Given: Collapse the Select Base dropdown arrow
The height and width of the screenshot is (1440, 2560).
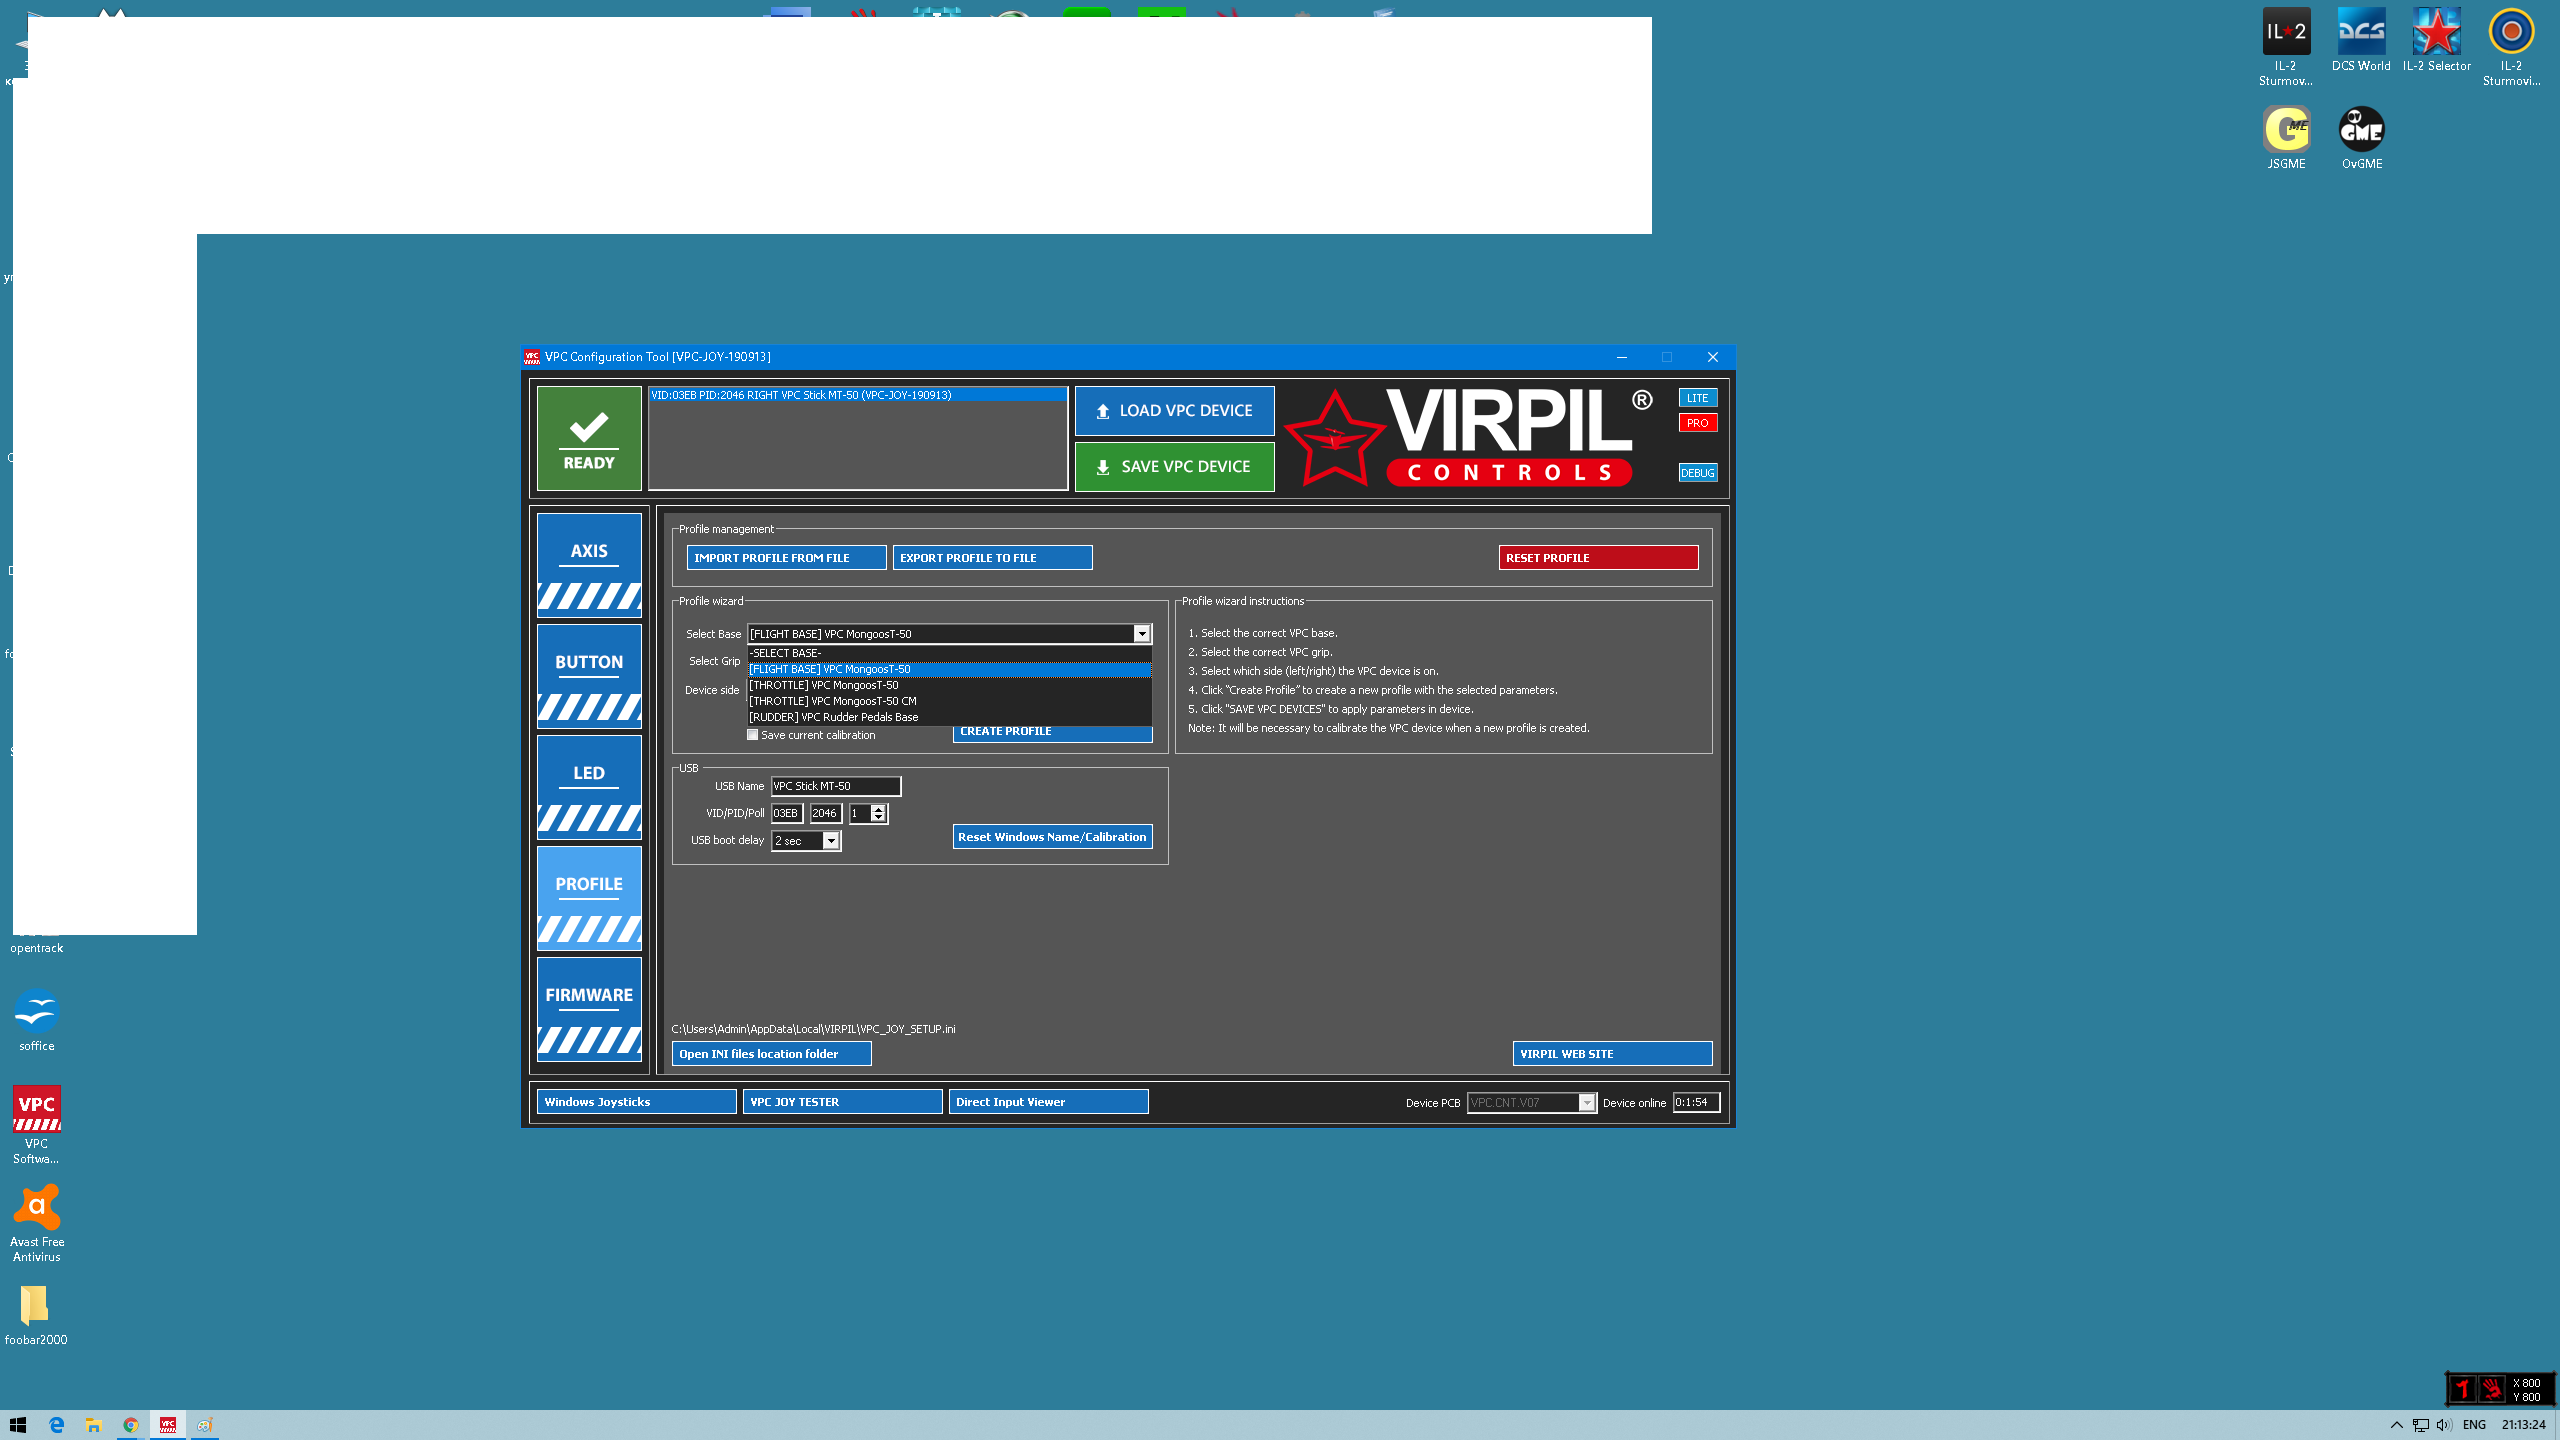Looking at the screenshot, I should click(1141, 634).
